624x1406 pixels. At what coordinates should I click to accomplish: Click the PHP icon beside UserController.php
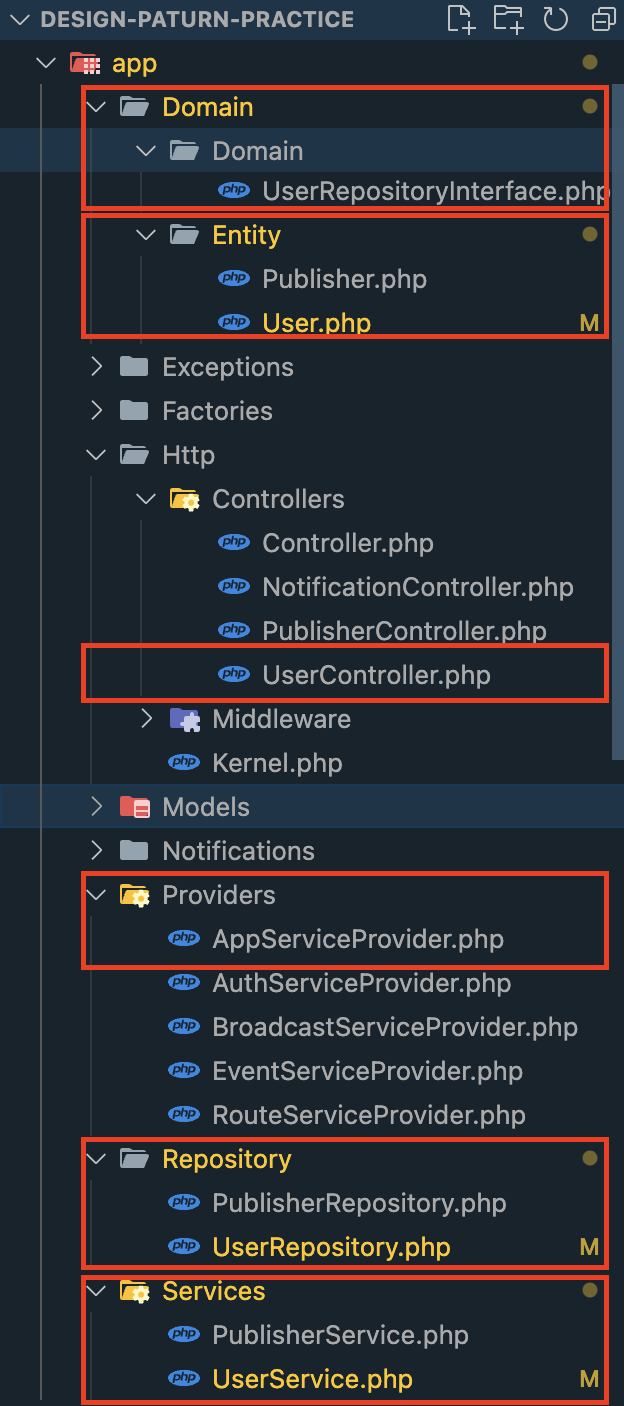tap(234, 675)
